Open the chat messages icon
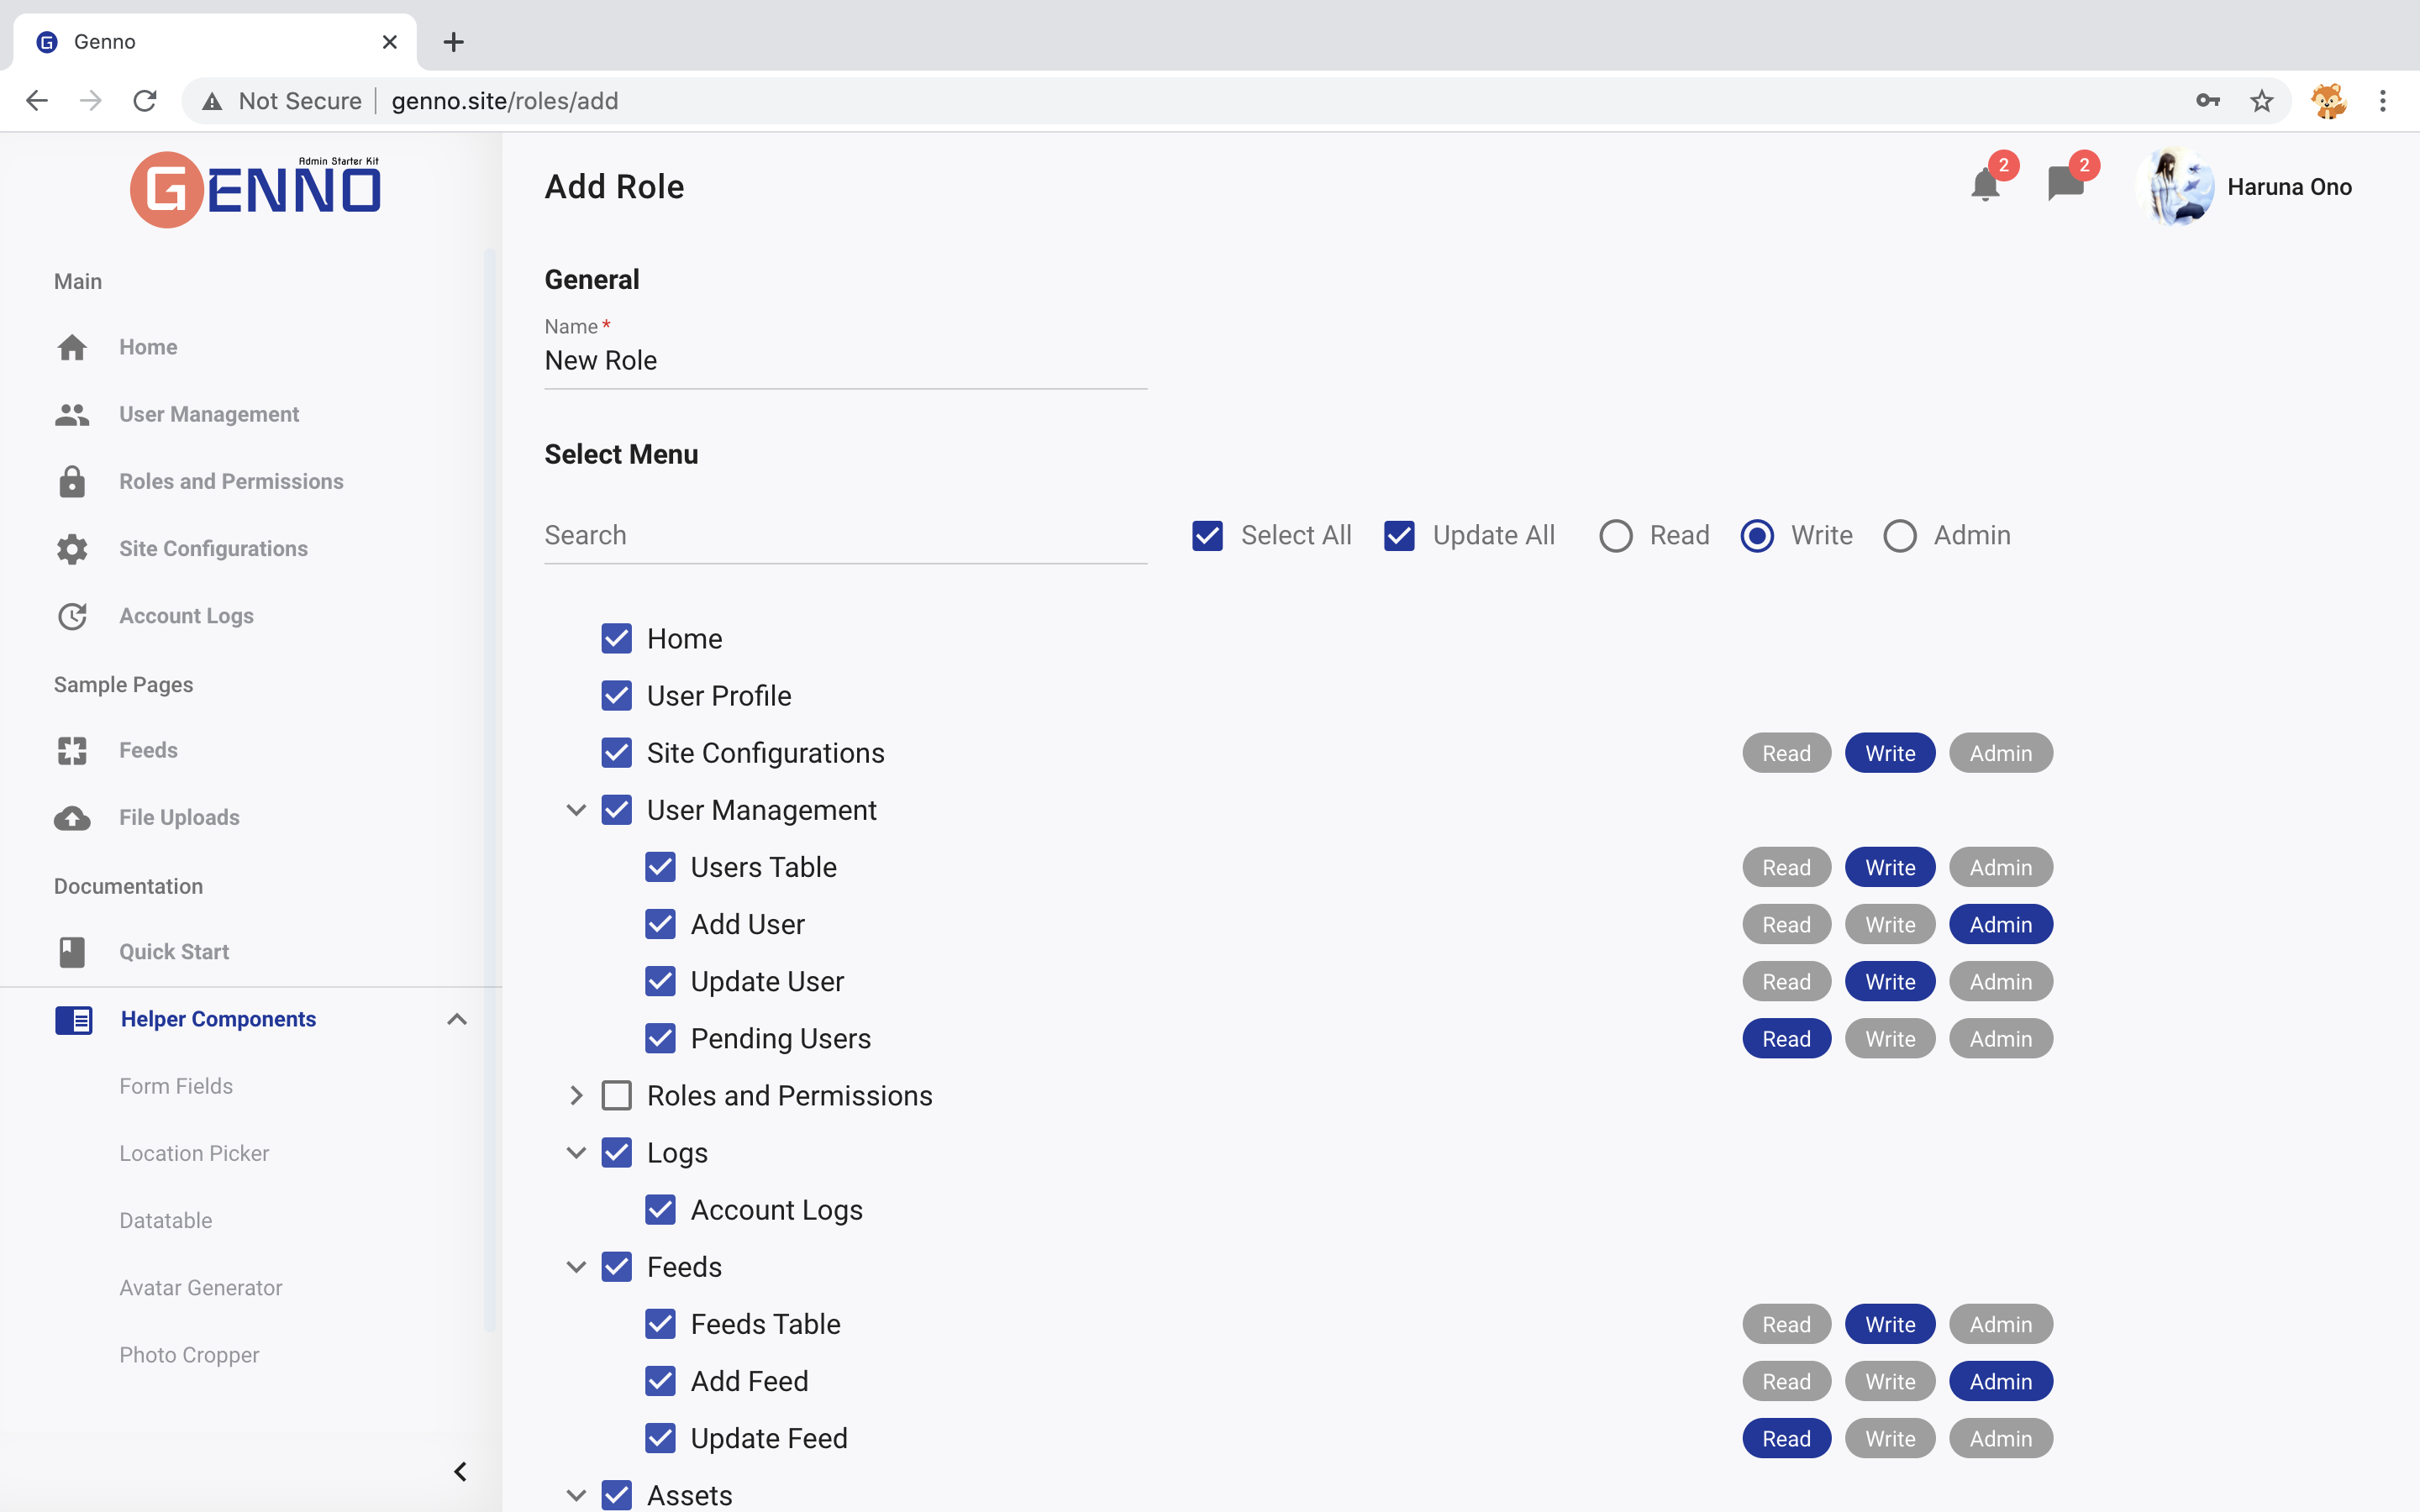 click(2065, 185)
